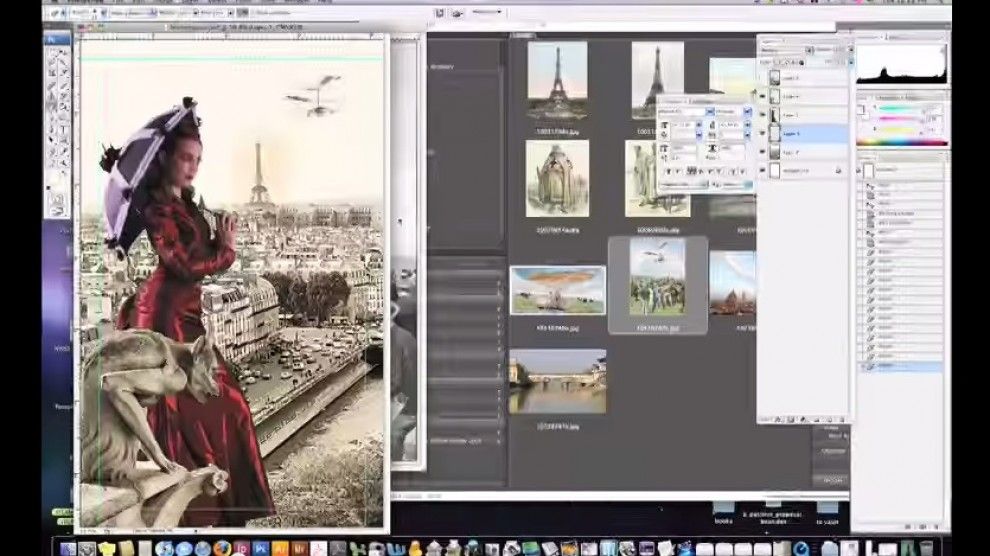
Task: Pick a color from the color ramp bar
Action: click(x=902, y=143)
